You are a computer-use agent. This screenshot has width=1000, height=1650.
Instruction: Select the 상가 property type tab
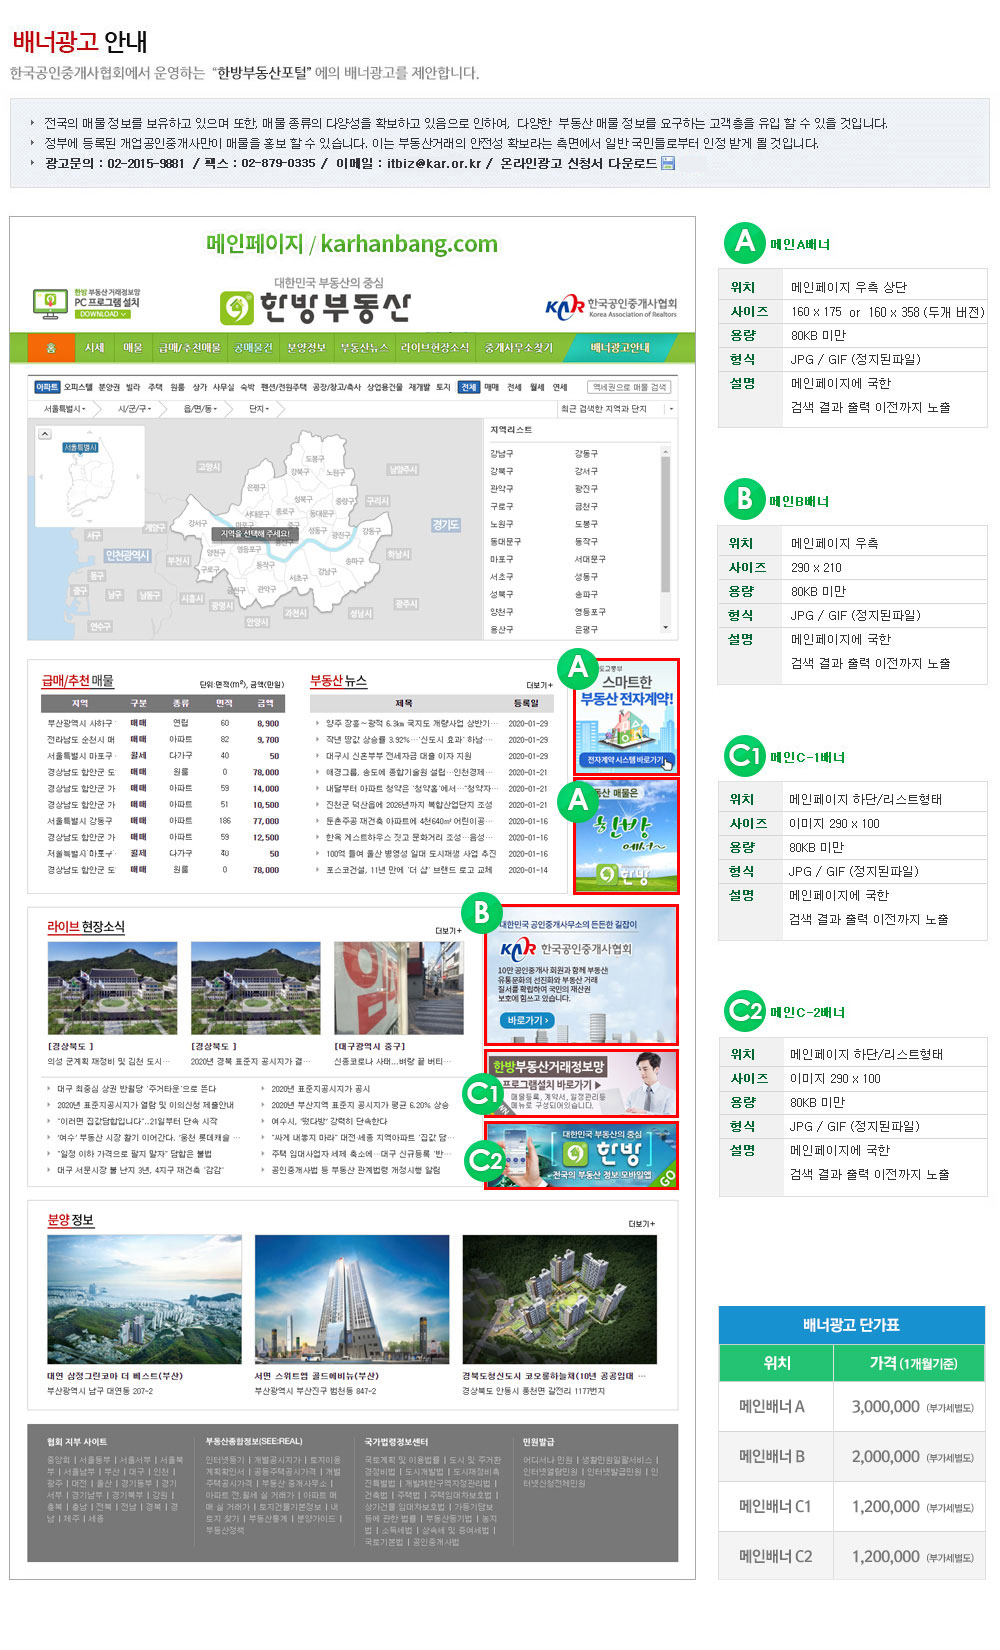tap(200, 387)
